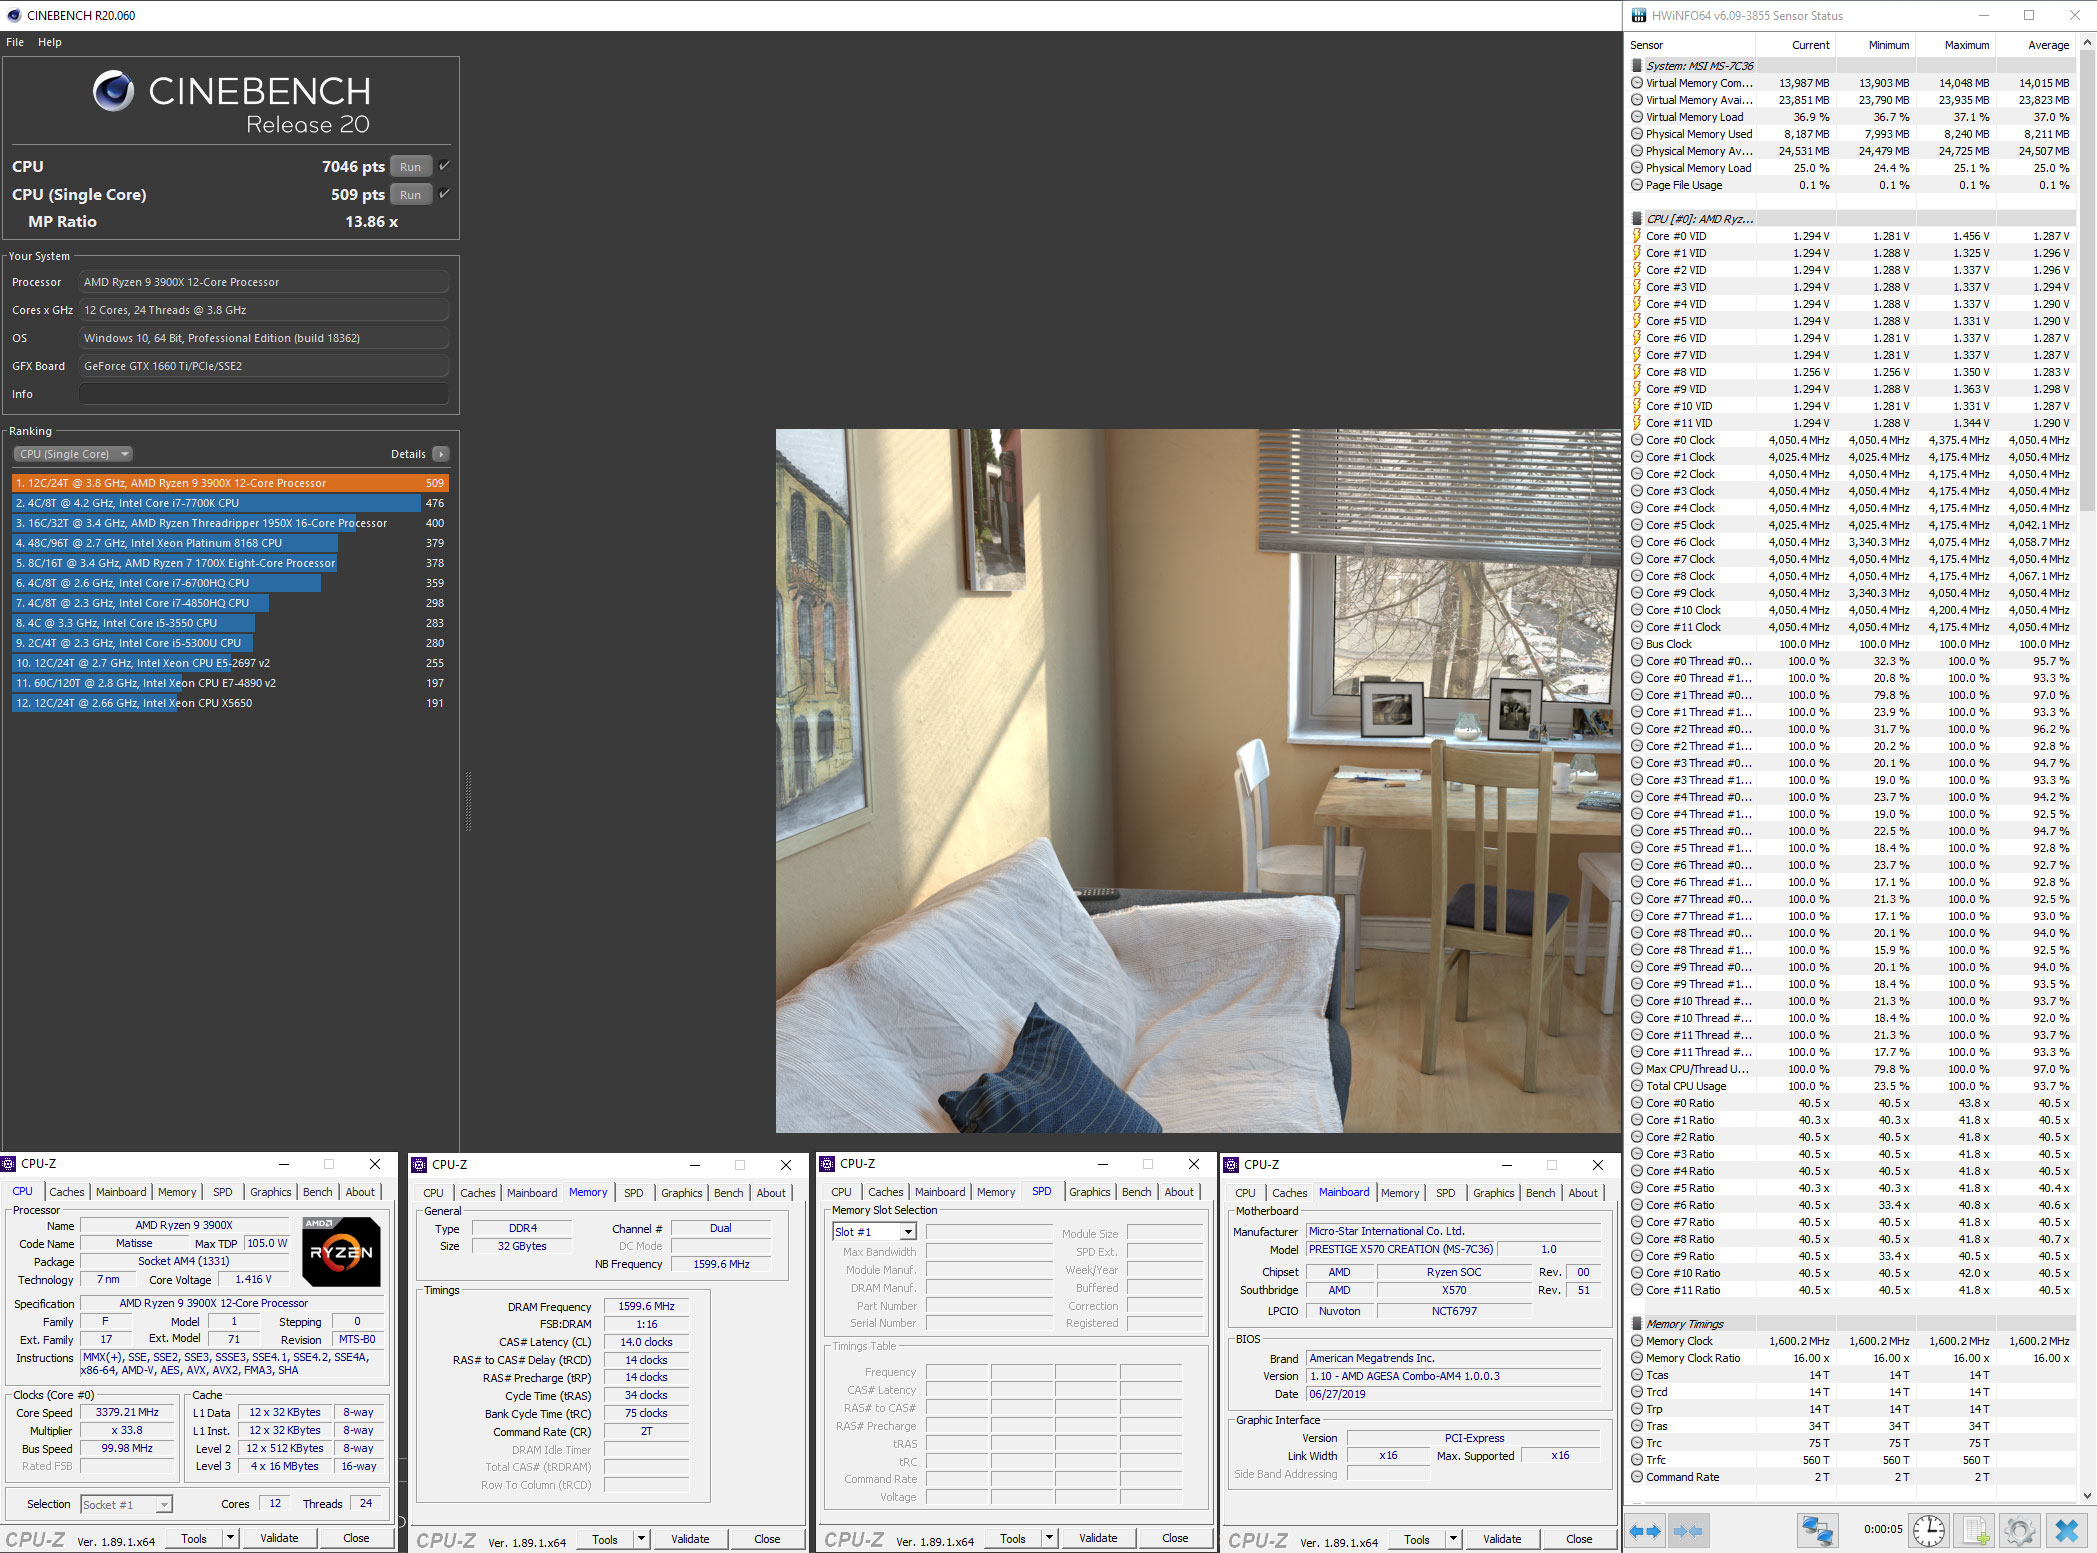Click the Ryzen logo in CPU-Z

point(342,1251)
